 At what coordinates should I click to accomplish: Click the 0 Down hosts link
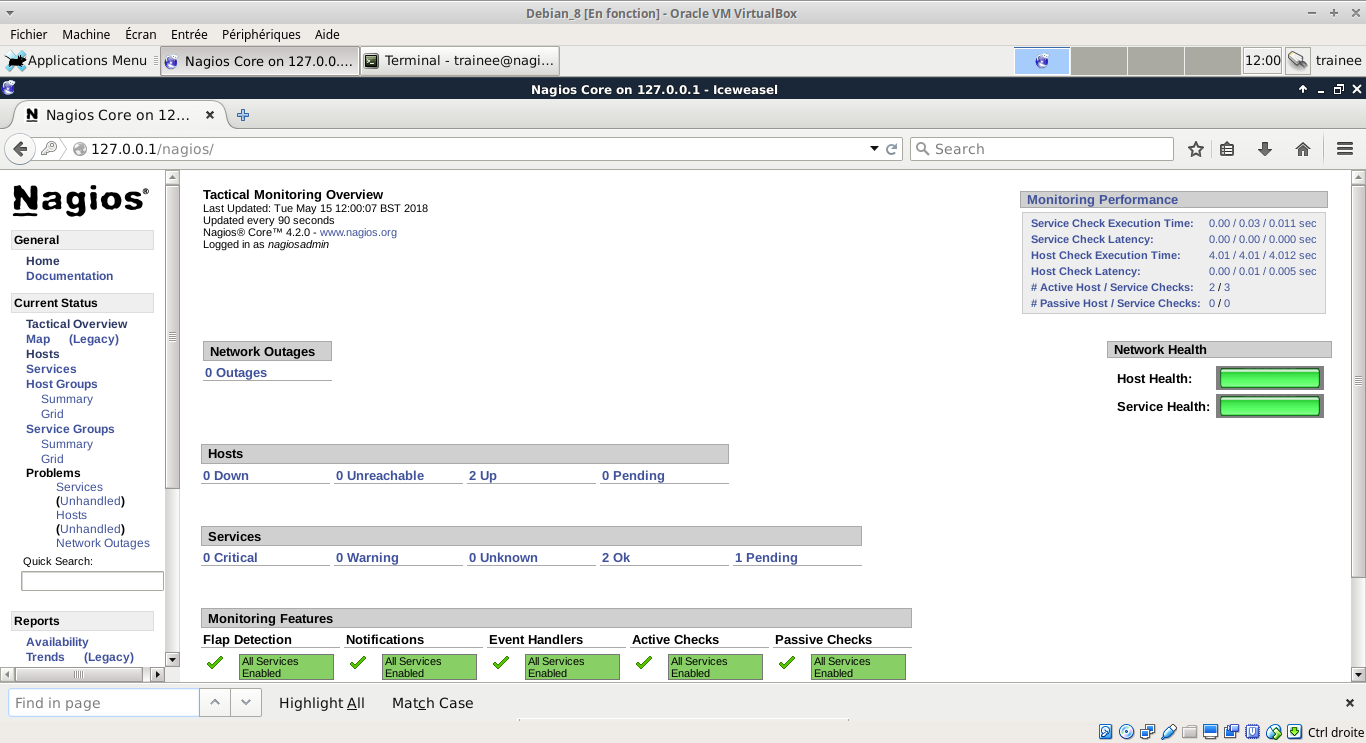coord(226,476)
